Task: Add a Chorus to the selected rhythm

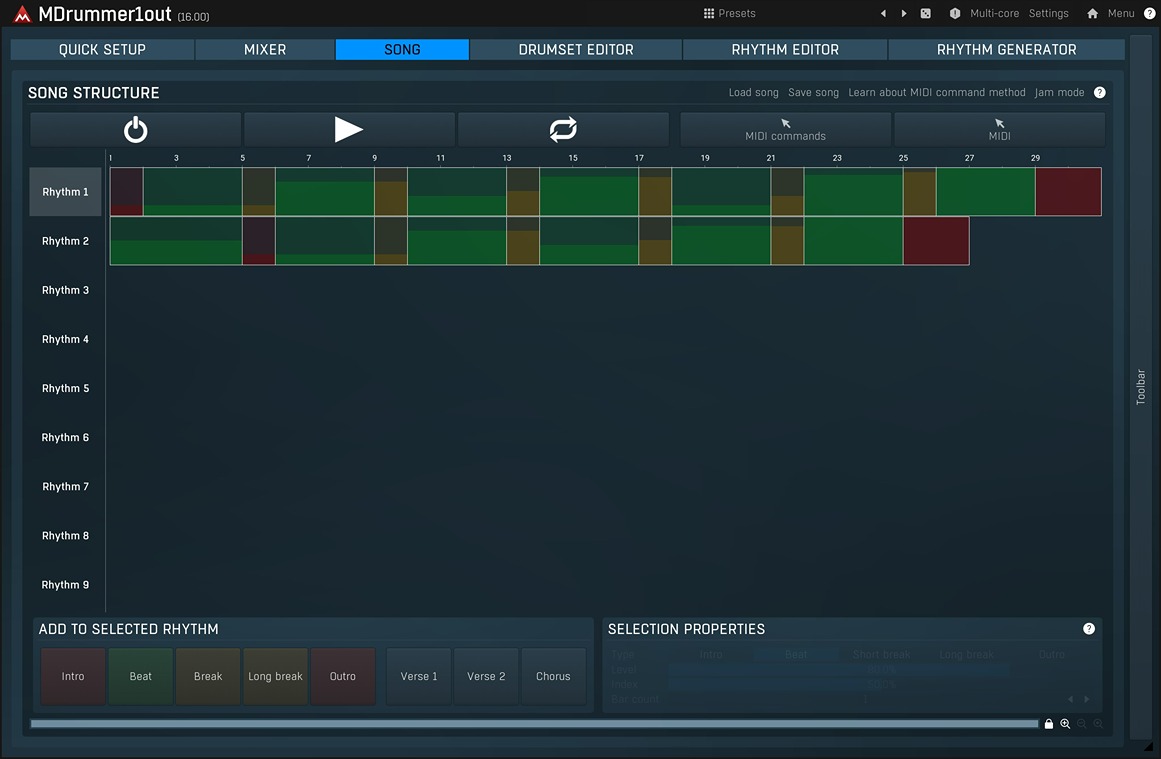Action: point(553,676)
